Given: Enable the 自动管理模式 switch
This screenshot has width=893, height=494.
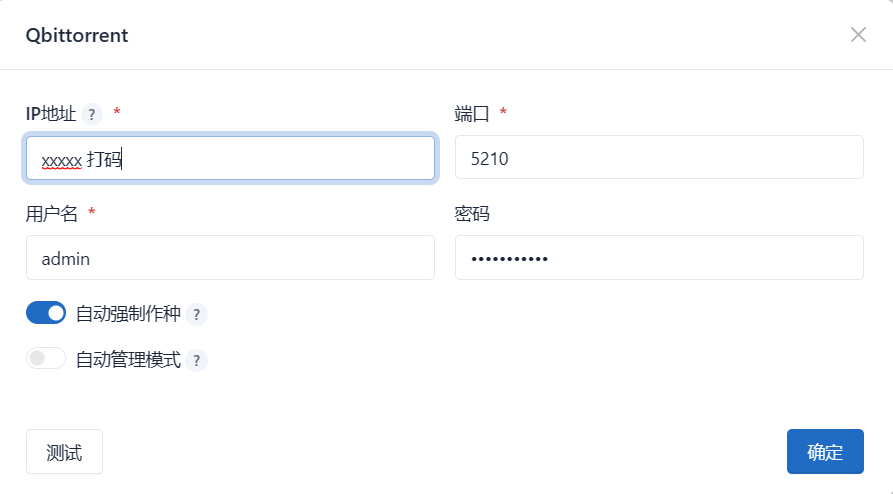Looking at the screenshot, I should 46,358.
